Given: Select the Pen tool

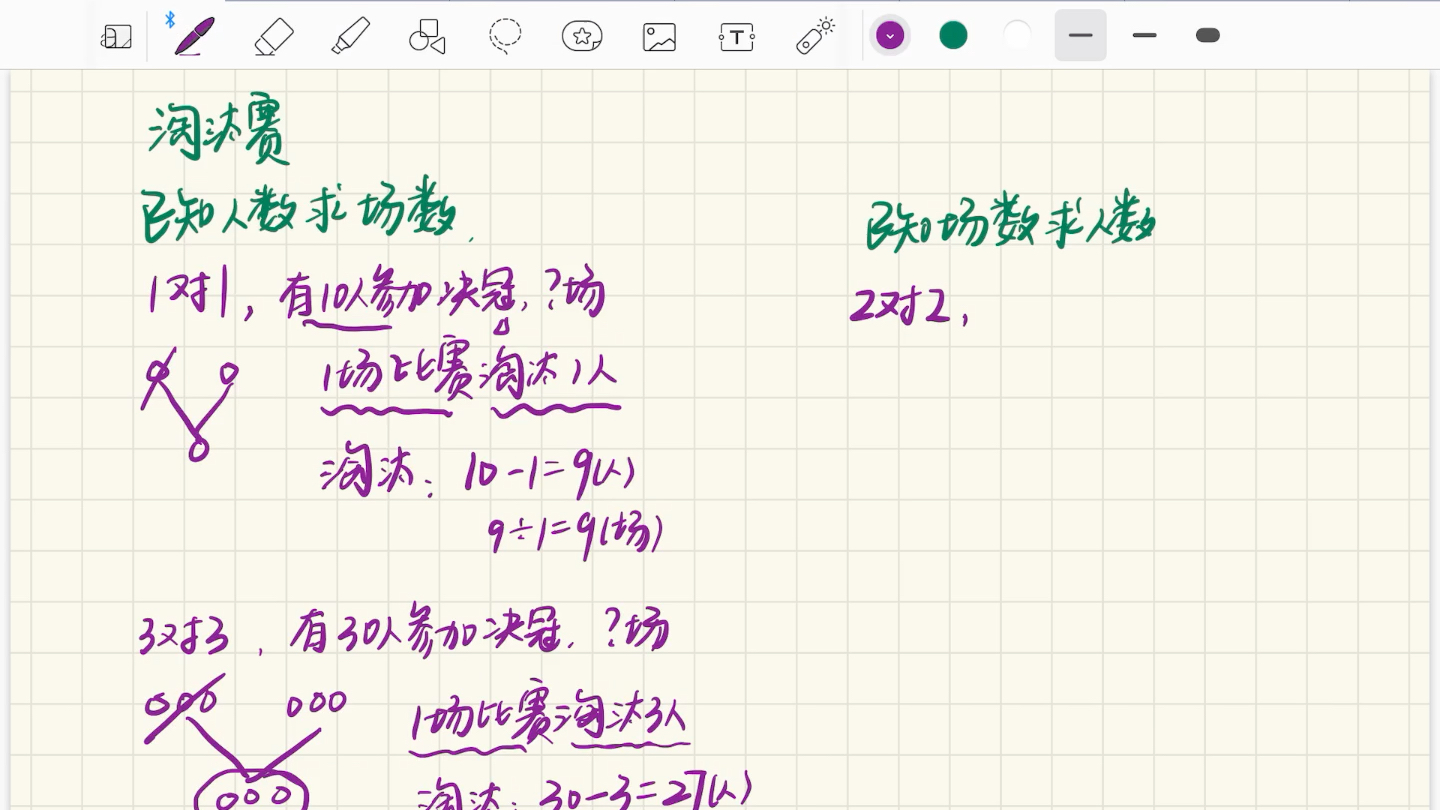Looking at the screenshot, I should pos(194,37).
